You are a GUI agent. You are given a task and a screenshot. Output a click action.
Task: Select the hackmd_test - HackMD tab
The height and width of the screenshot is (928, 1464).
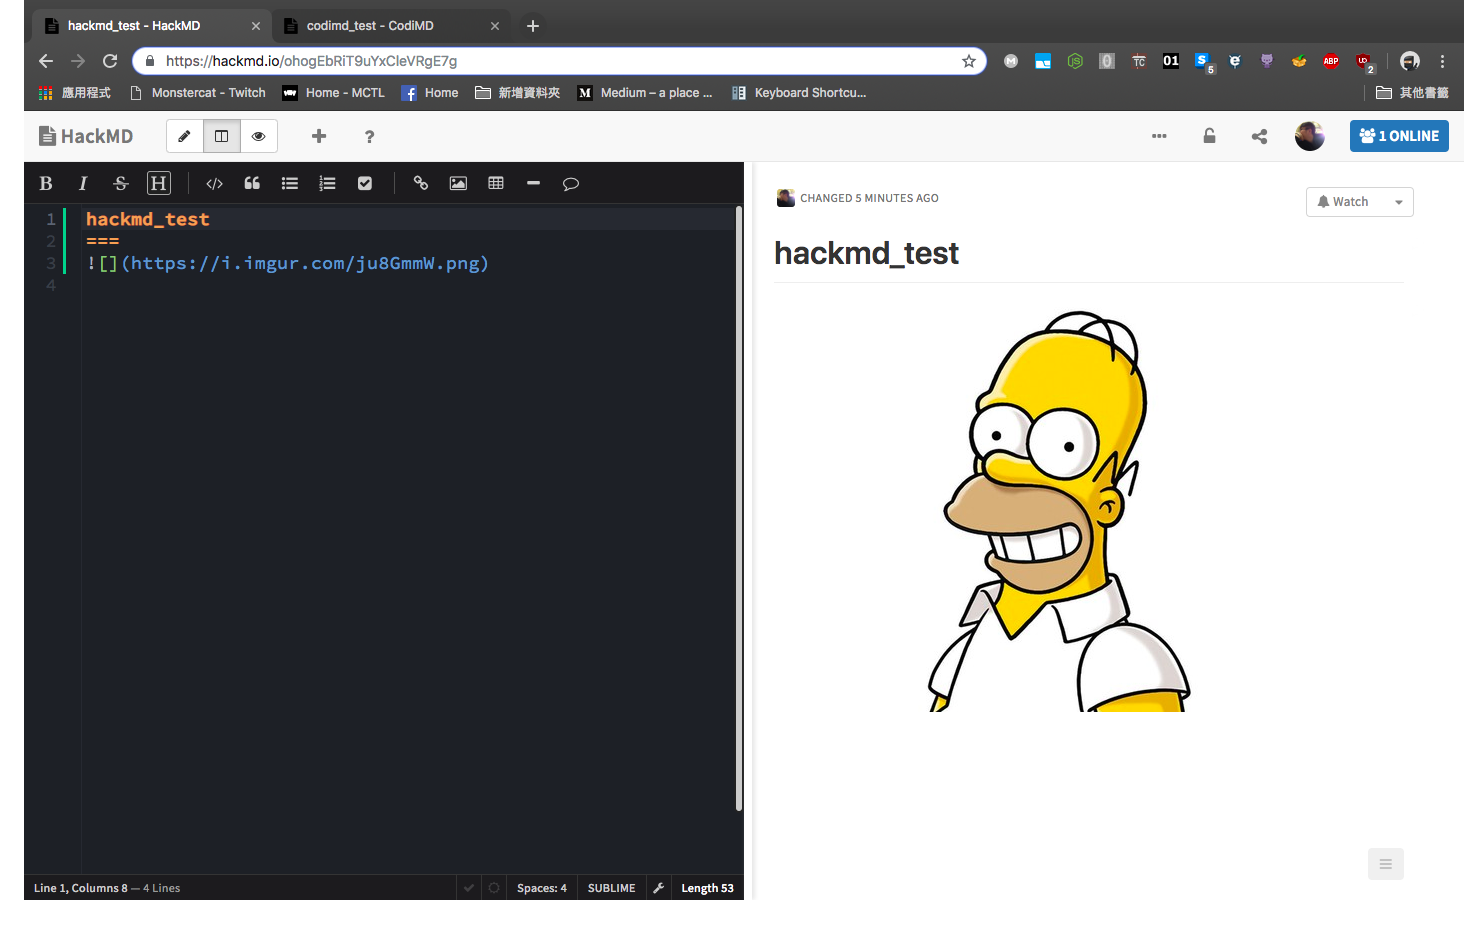click(x=150, y=26)
